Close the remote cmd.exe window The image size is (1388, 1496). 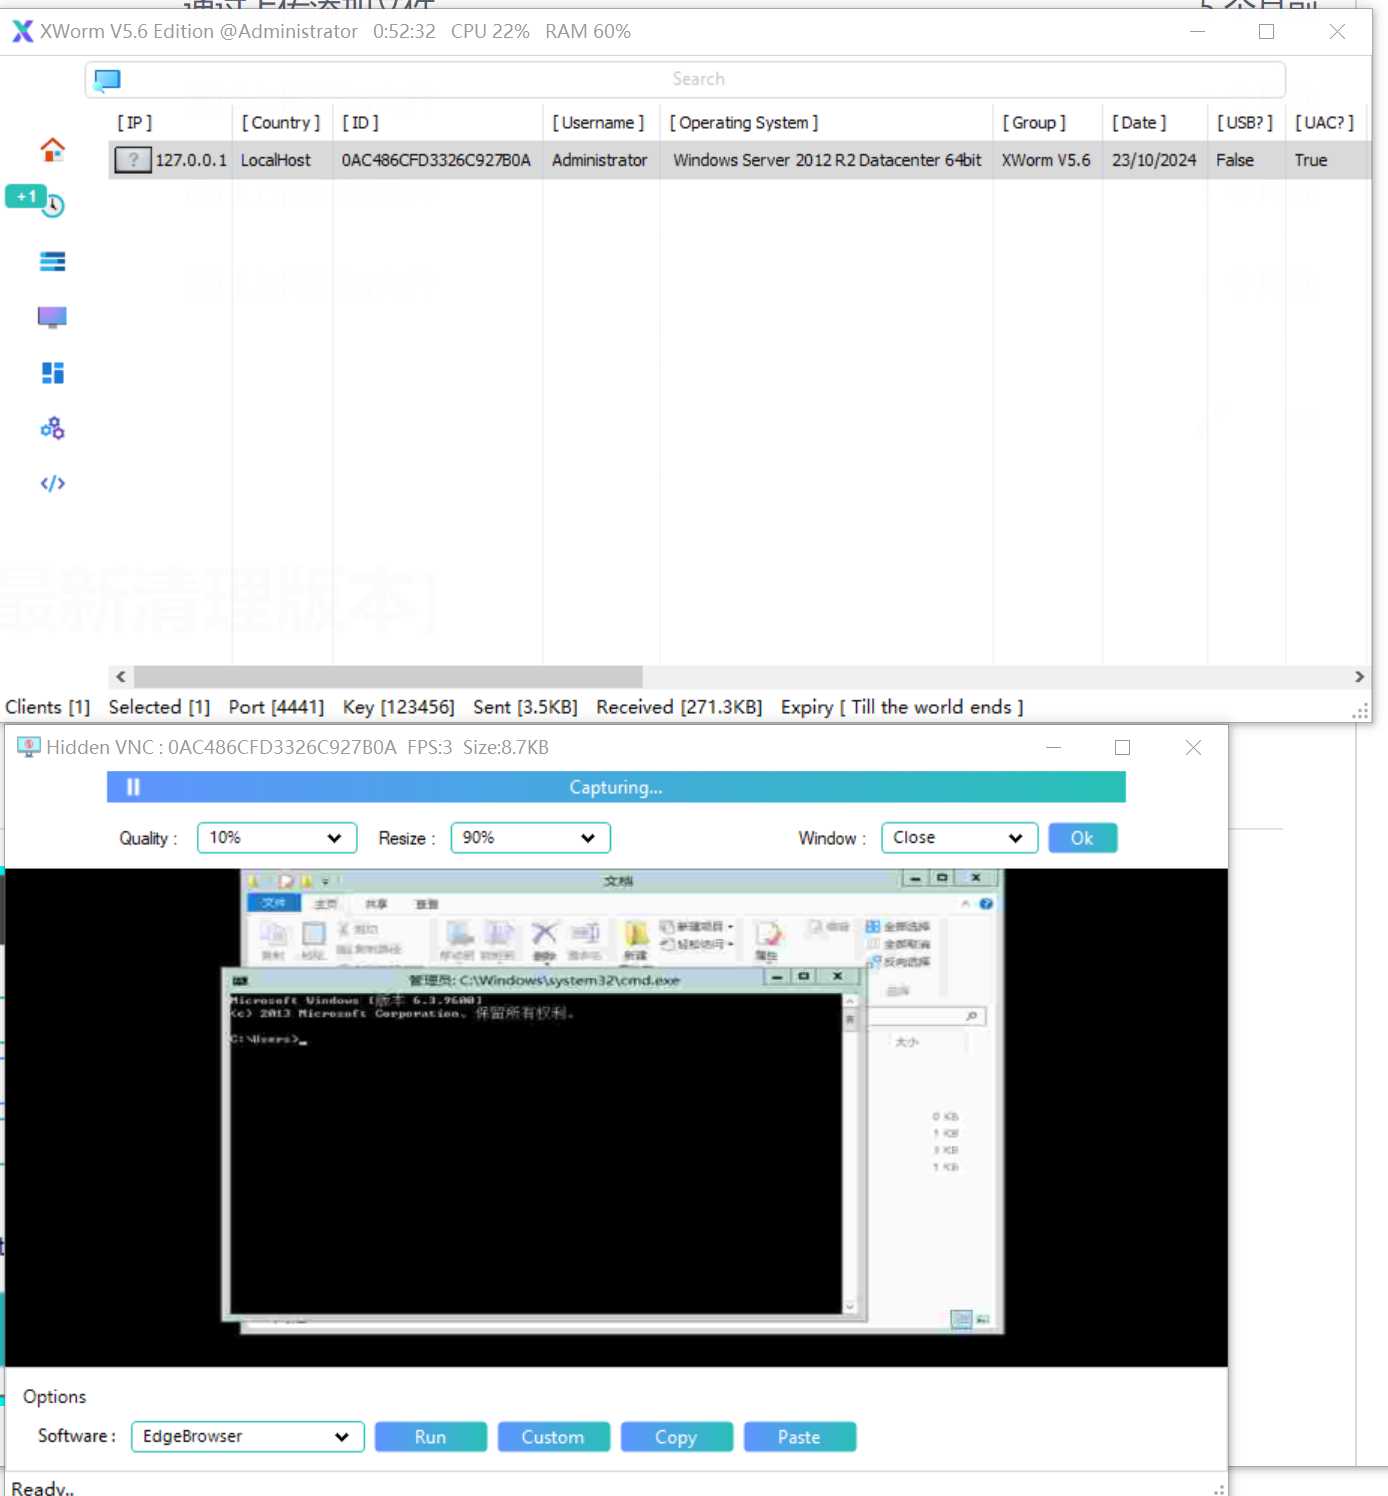(x=838, y=976)
